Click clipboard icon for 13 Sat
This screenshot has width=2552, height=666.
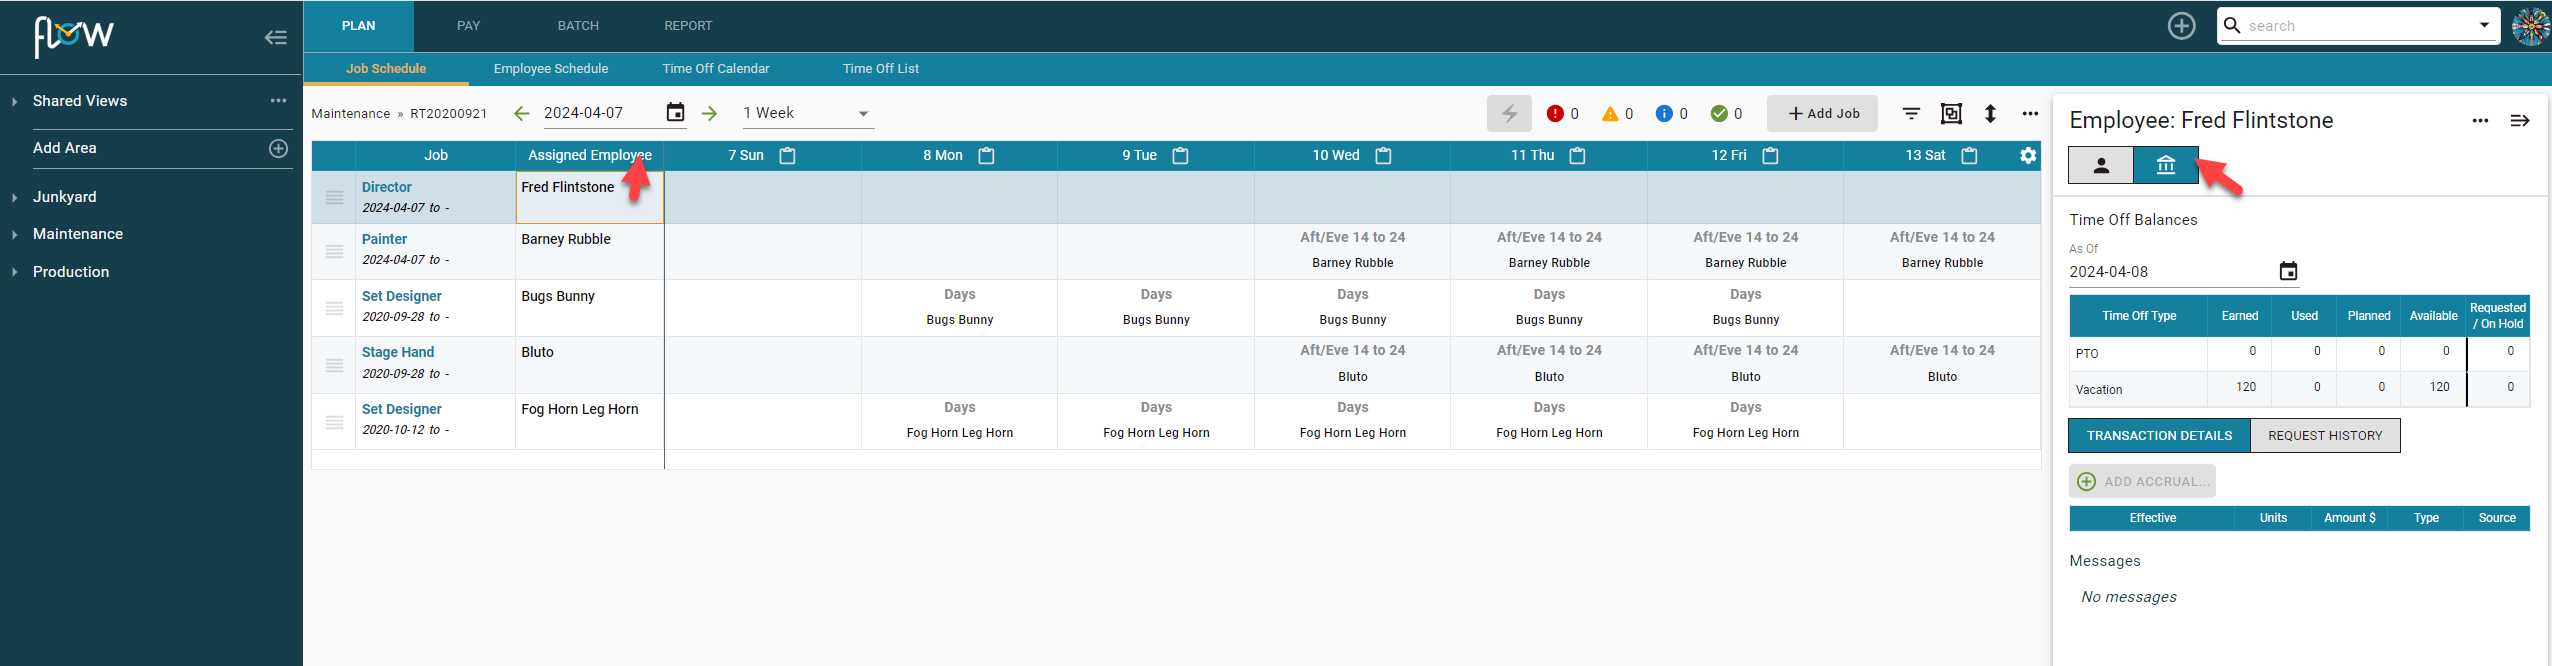tap(1969, 156)
